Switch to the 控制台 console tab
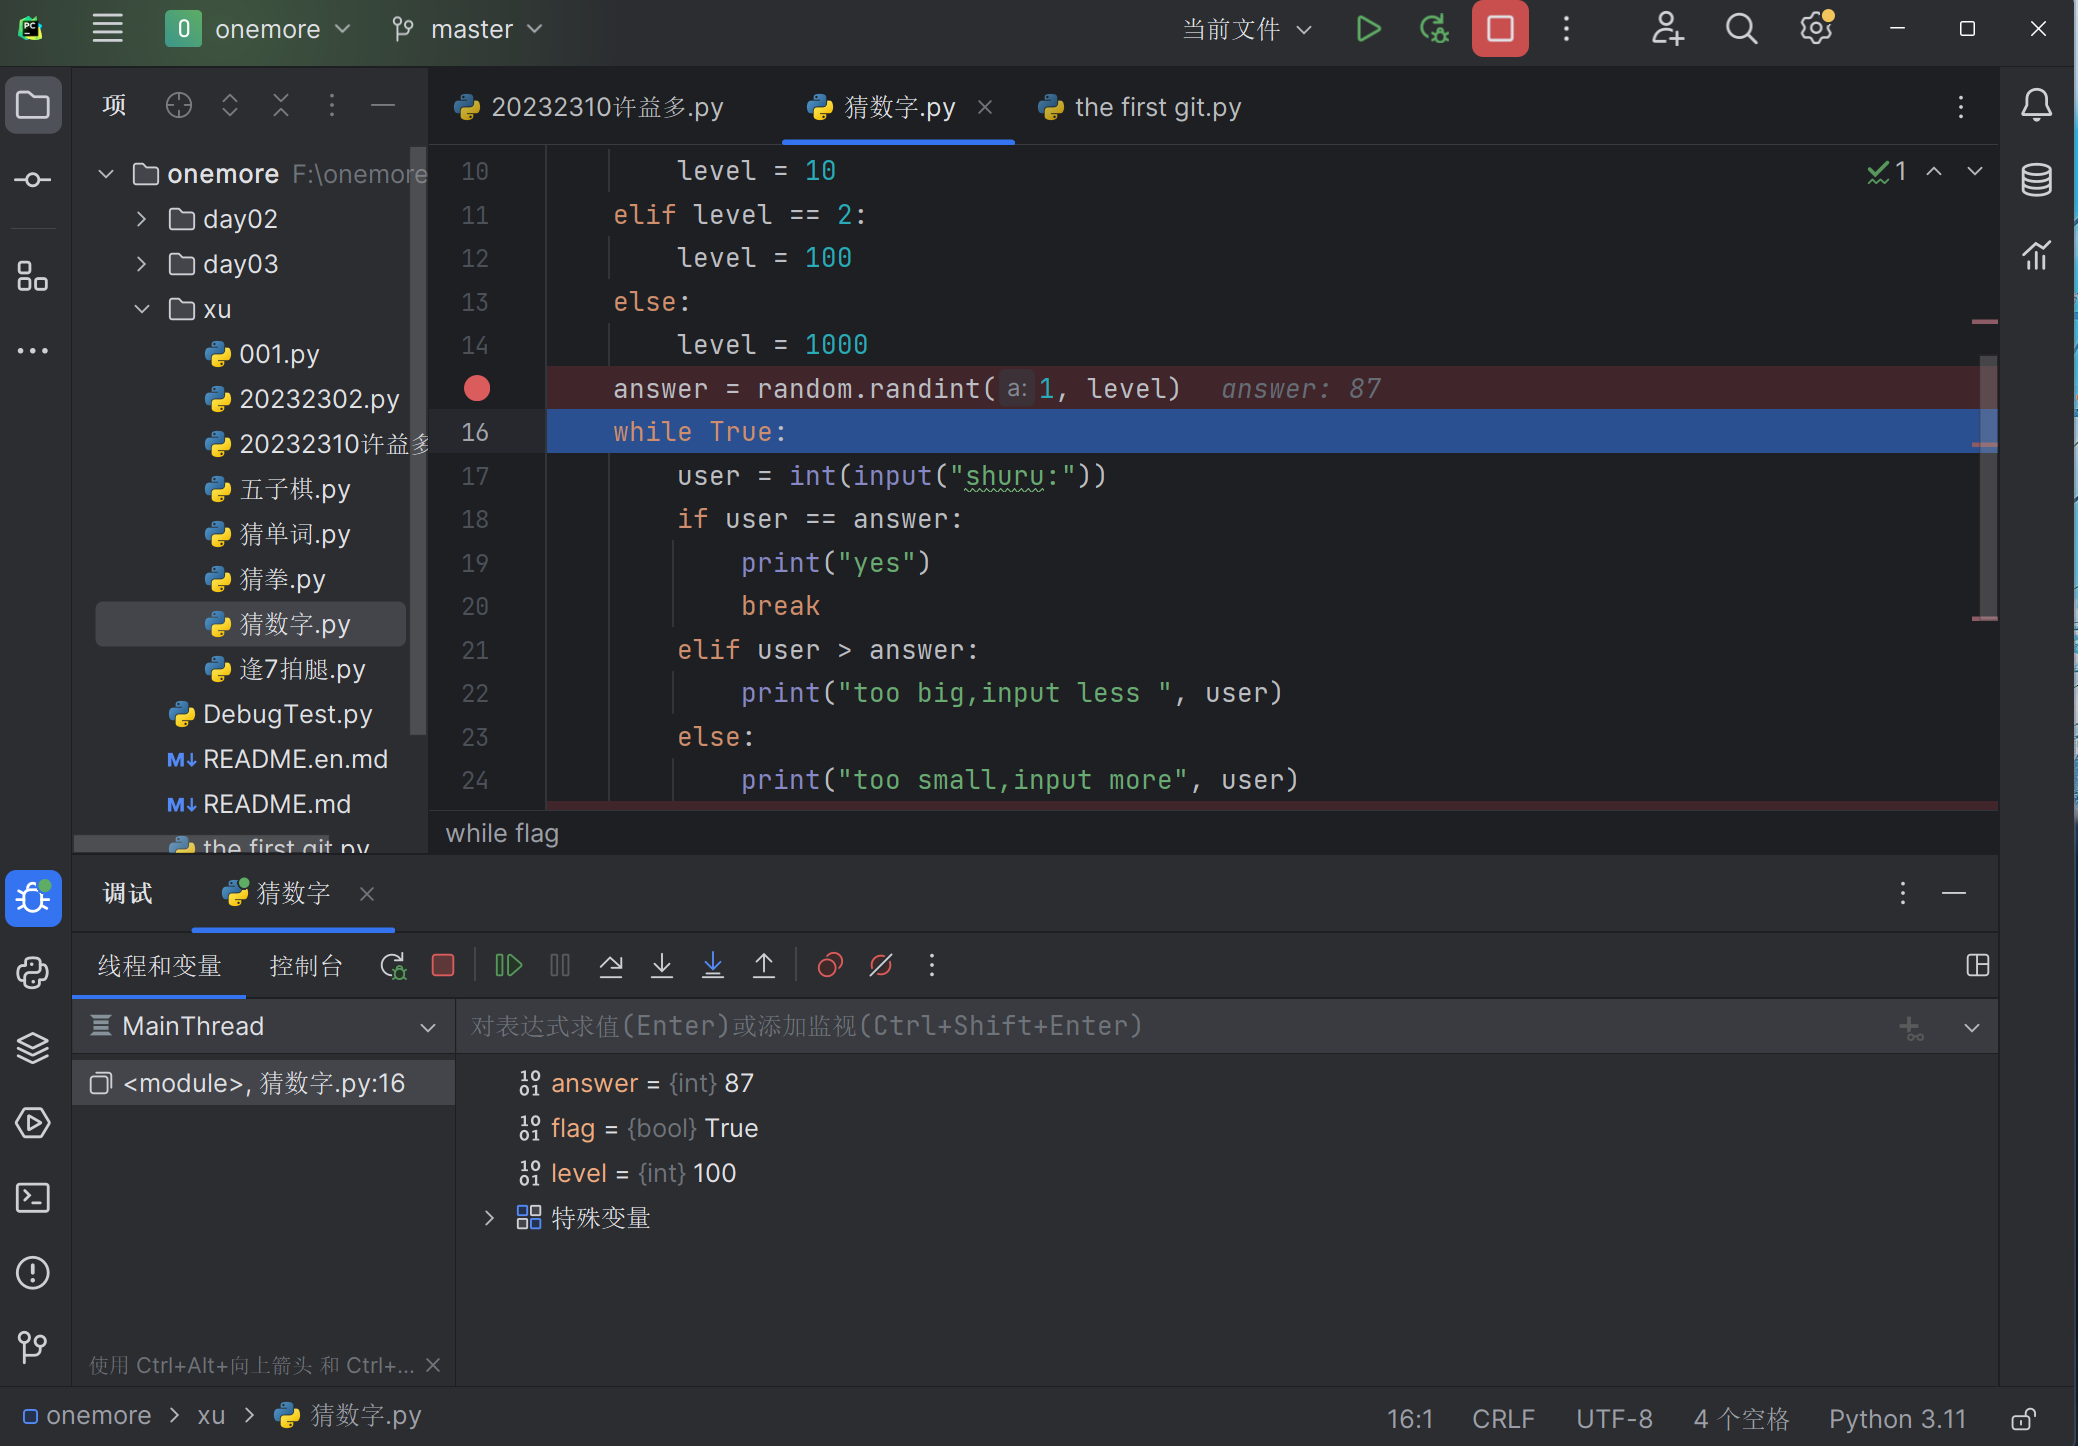2078x1446 pixels. point(306,966)
